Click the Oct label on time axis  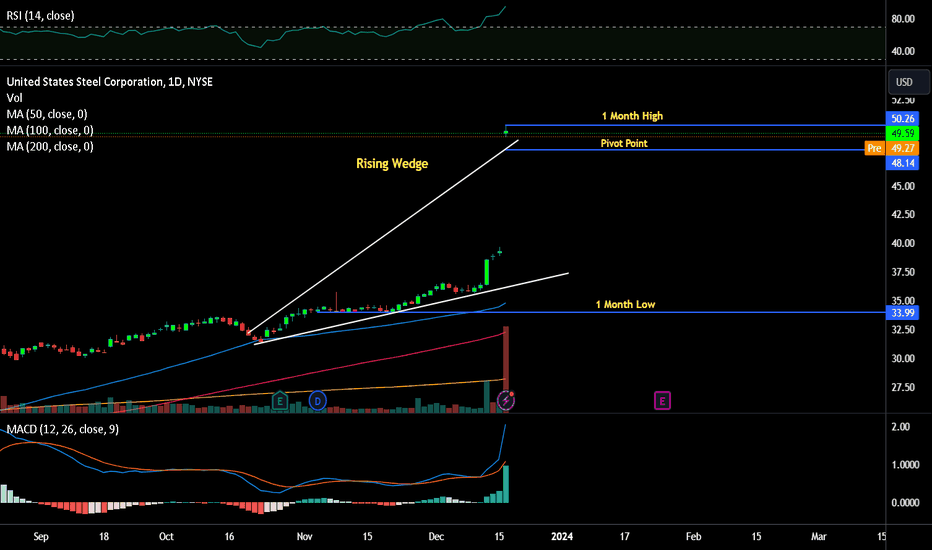(166, 536)
